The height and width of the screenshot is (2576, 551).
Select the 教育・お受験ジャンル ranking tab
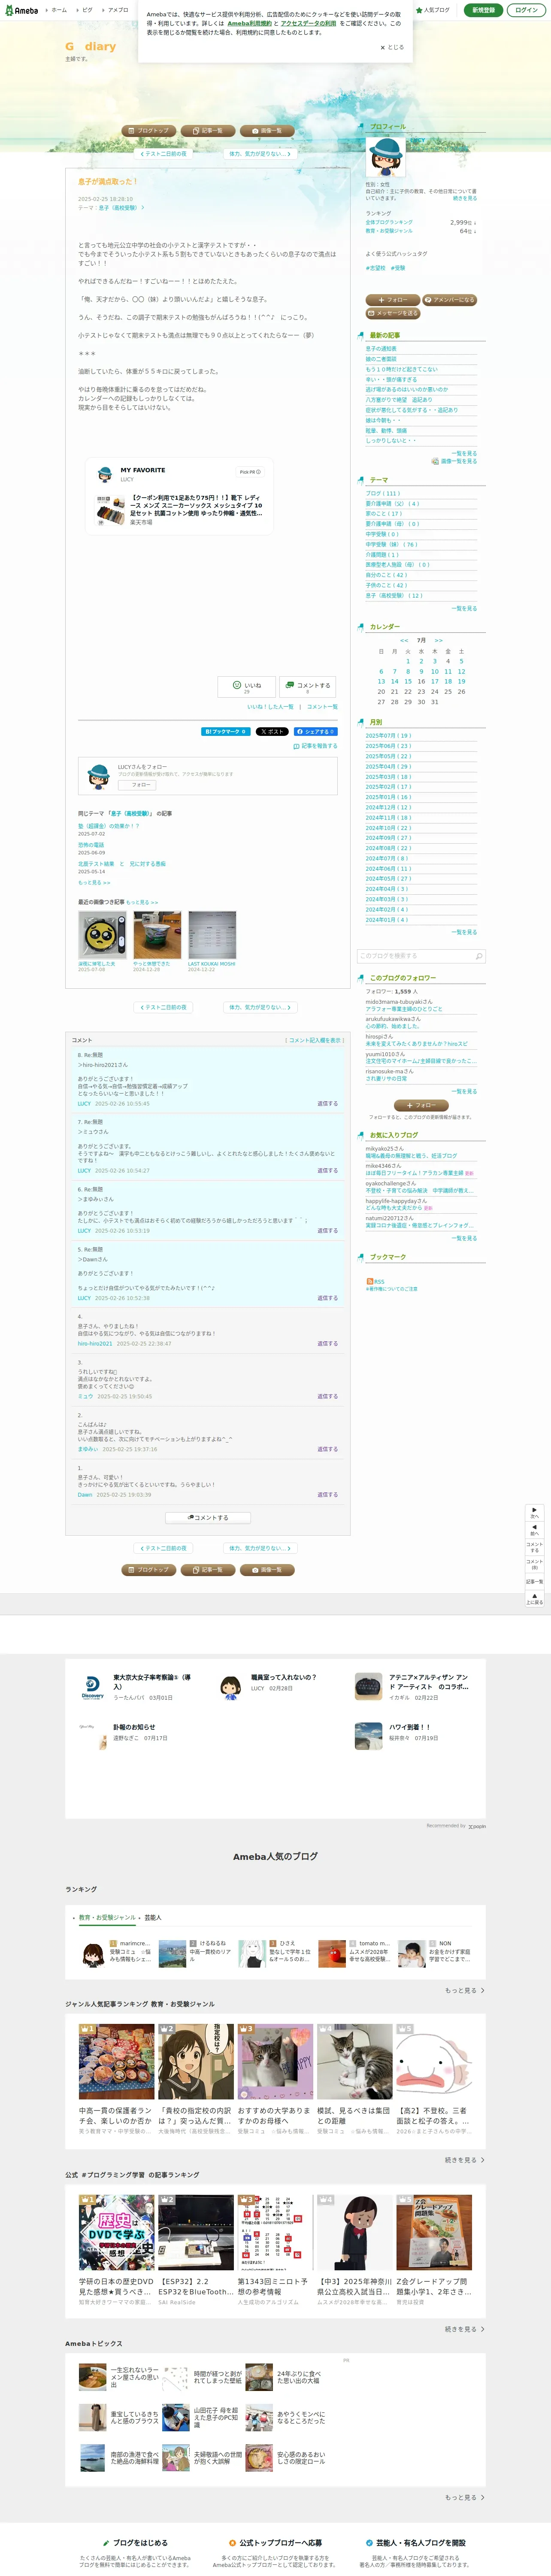[x=107, y=1917]
